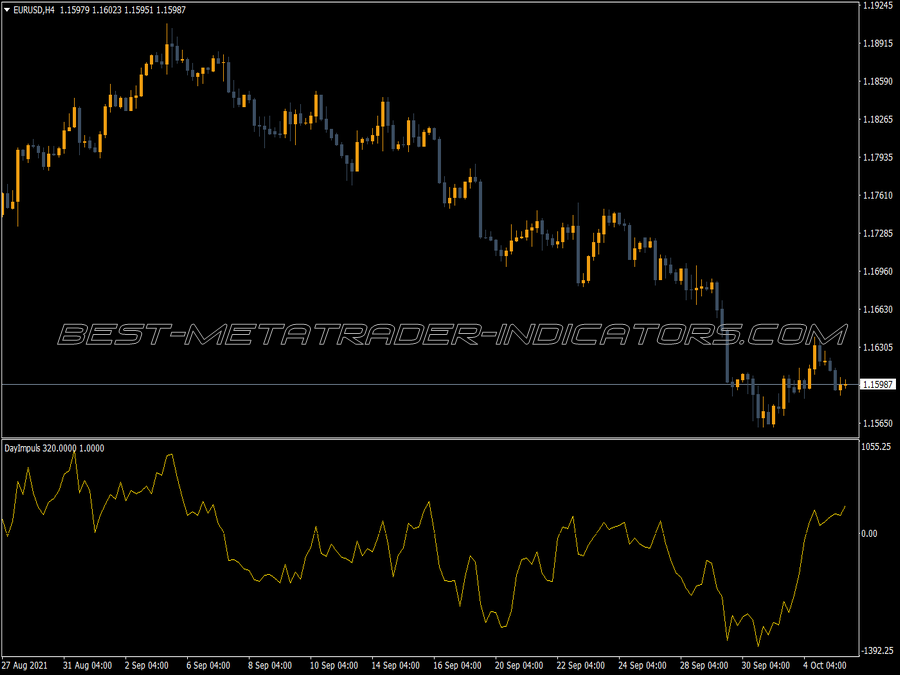Click the -1392.25 indicator scale value
Image resolution: width=900 pixels, height=675 pixels.
878,651
